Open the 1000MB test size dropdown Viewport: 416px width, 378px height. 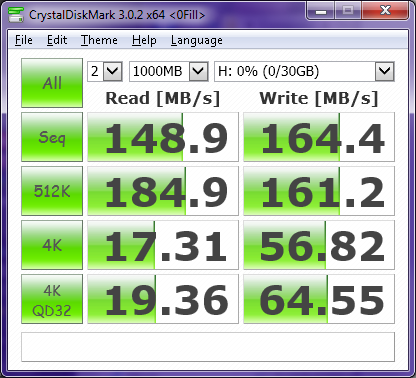coord(169,71)
